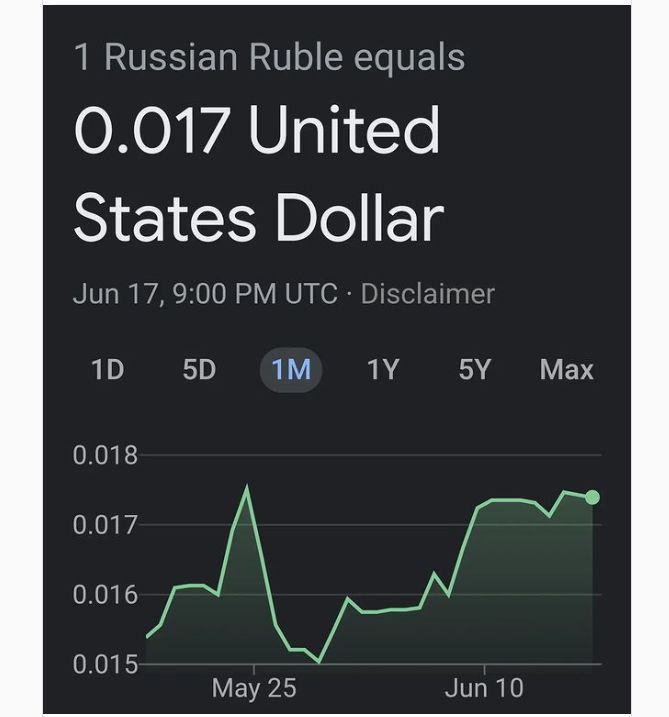The image size is (669, 717).
Task: Select the 5D range tab
Action: 198,370
